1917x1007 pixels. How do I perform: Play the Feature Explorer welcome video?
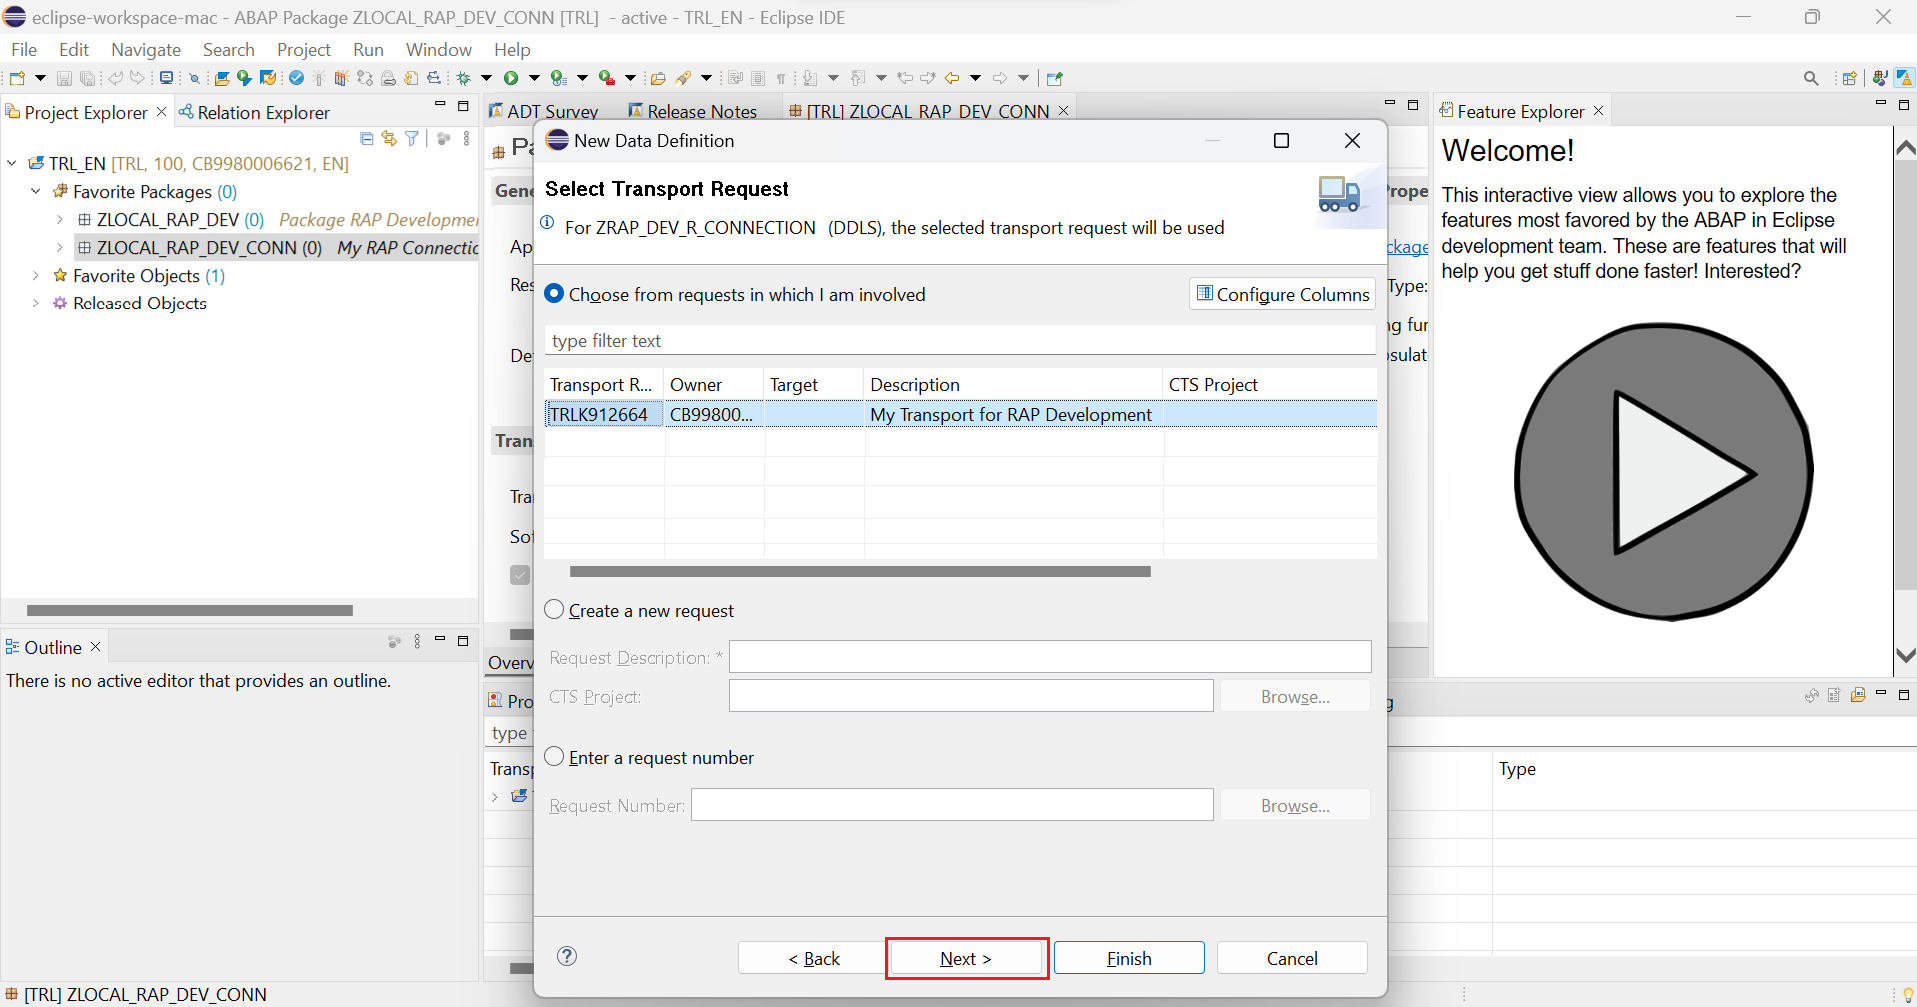tap(1664, 471)
